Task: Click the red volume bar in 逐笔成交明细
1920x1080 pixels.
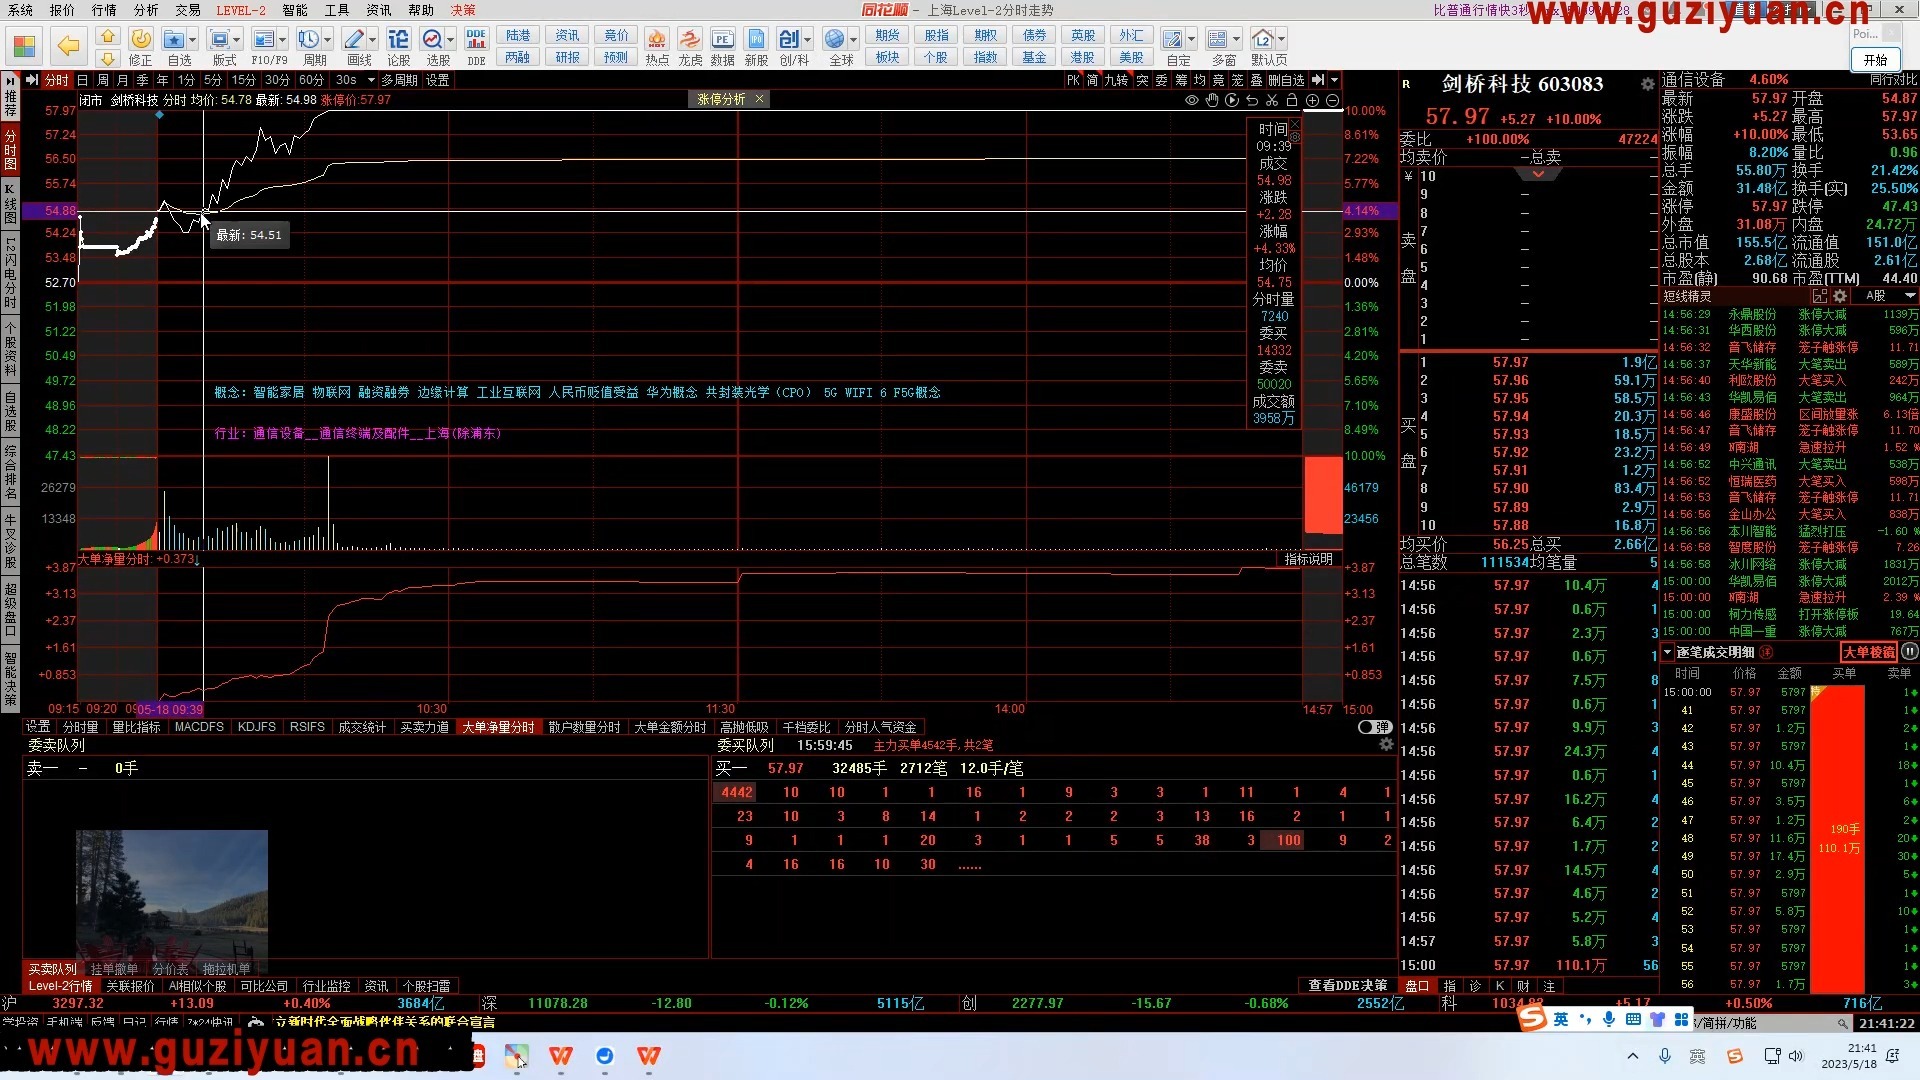Action: (1838, 840)
